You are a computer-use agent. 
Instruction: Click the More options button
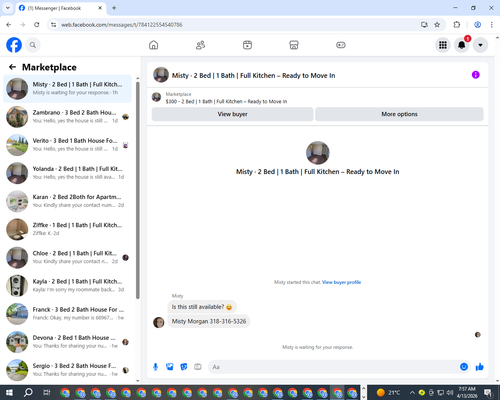coord(399,114)
